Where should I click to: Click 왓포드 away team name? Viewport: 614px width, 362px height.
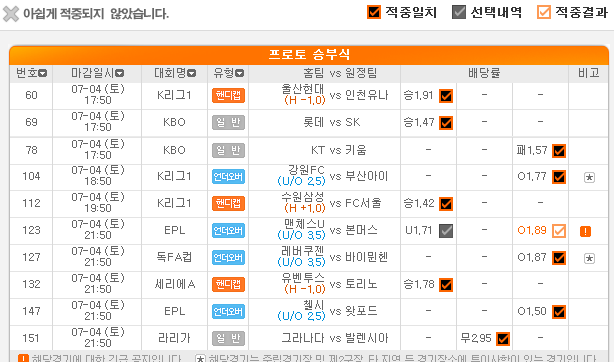361,312
